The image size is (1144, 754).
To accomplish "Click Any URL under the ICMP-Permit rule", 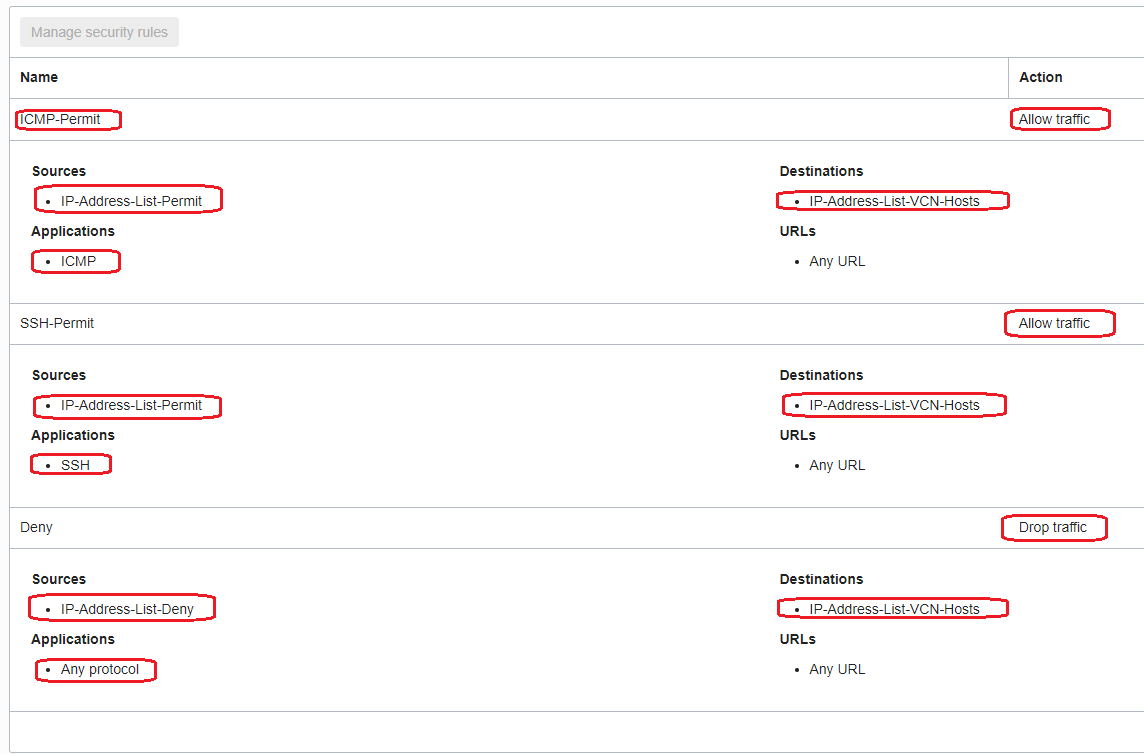I will (x=837, y=261).
